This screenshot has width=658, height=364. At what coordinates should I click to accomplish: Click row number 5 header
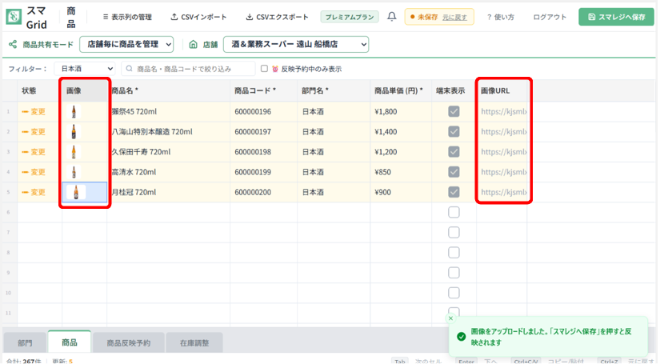coord(9,192)
